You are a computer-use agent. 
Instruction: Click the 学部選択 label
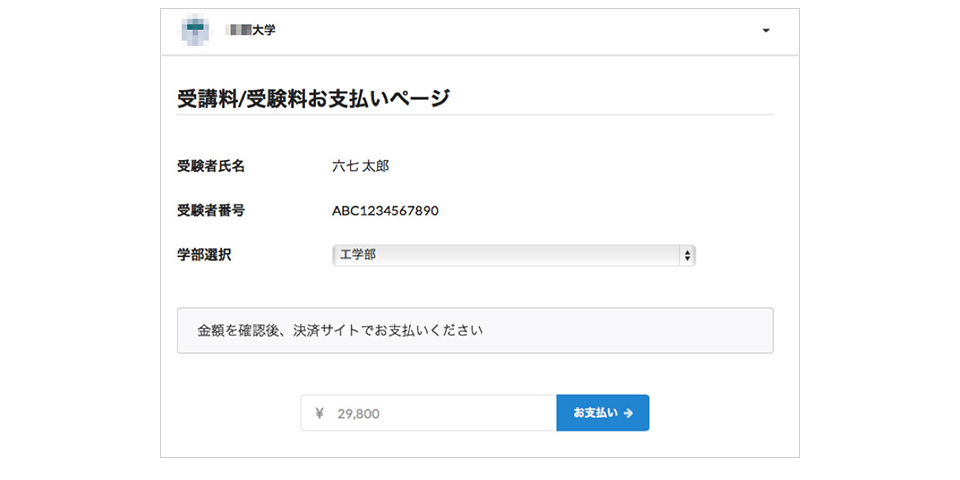204,256
